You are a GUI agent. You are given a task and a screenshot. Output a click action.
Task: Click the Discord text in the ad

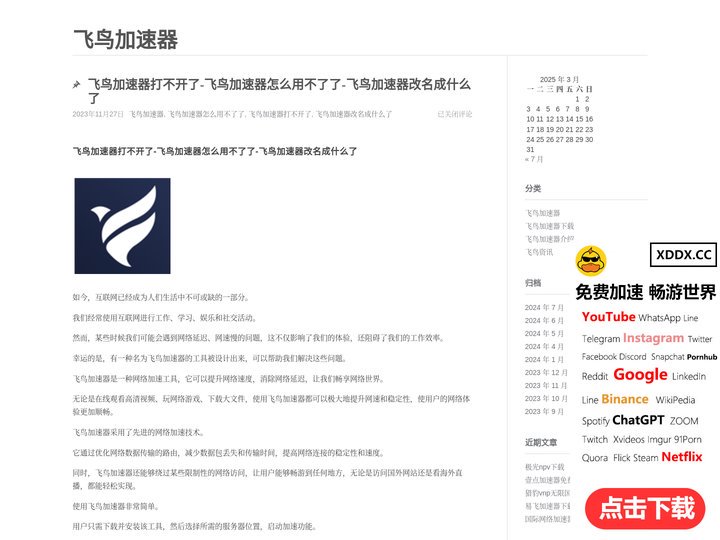click(633, 357)
